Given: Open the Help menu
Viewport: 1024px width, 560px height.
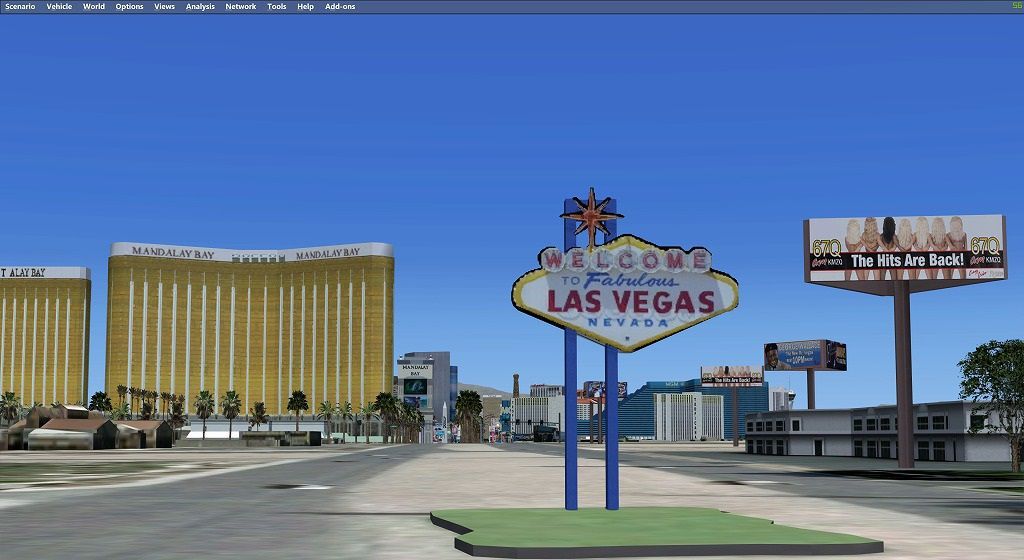Looking at the screenshot, I should (x=306, y=7).
